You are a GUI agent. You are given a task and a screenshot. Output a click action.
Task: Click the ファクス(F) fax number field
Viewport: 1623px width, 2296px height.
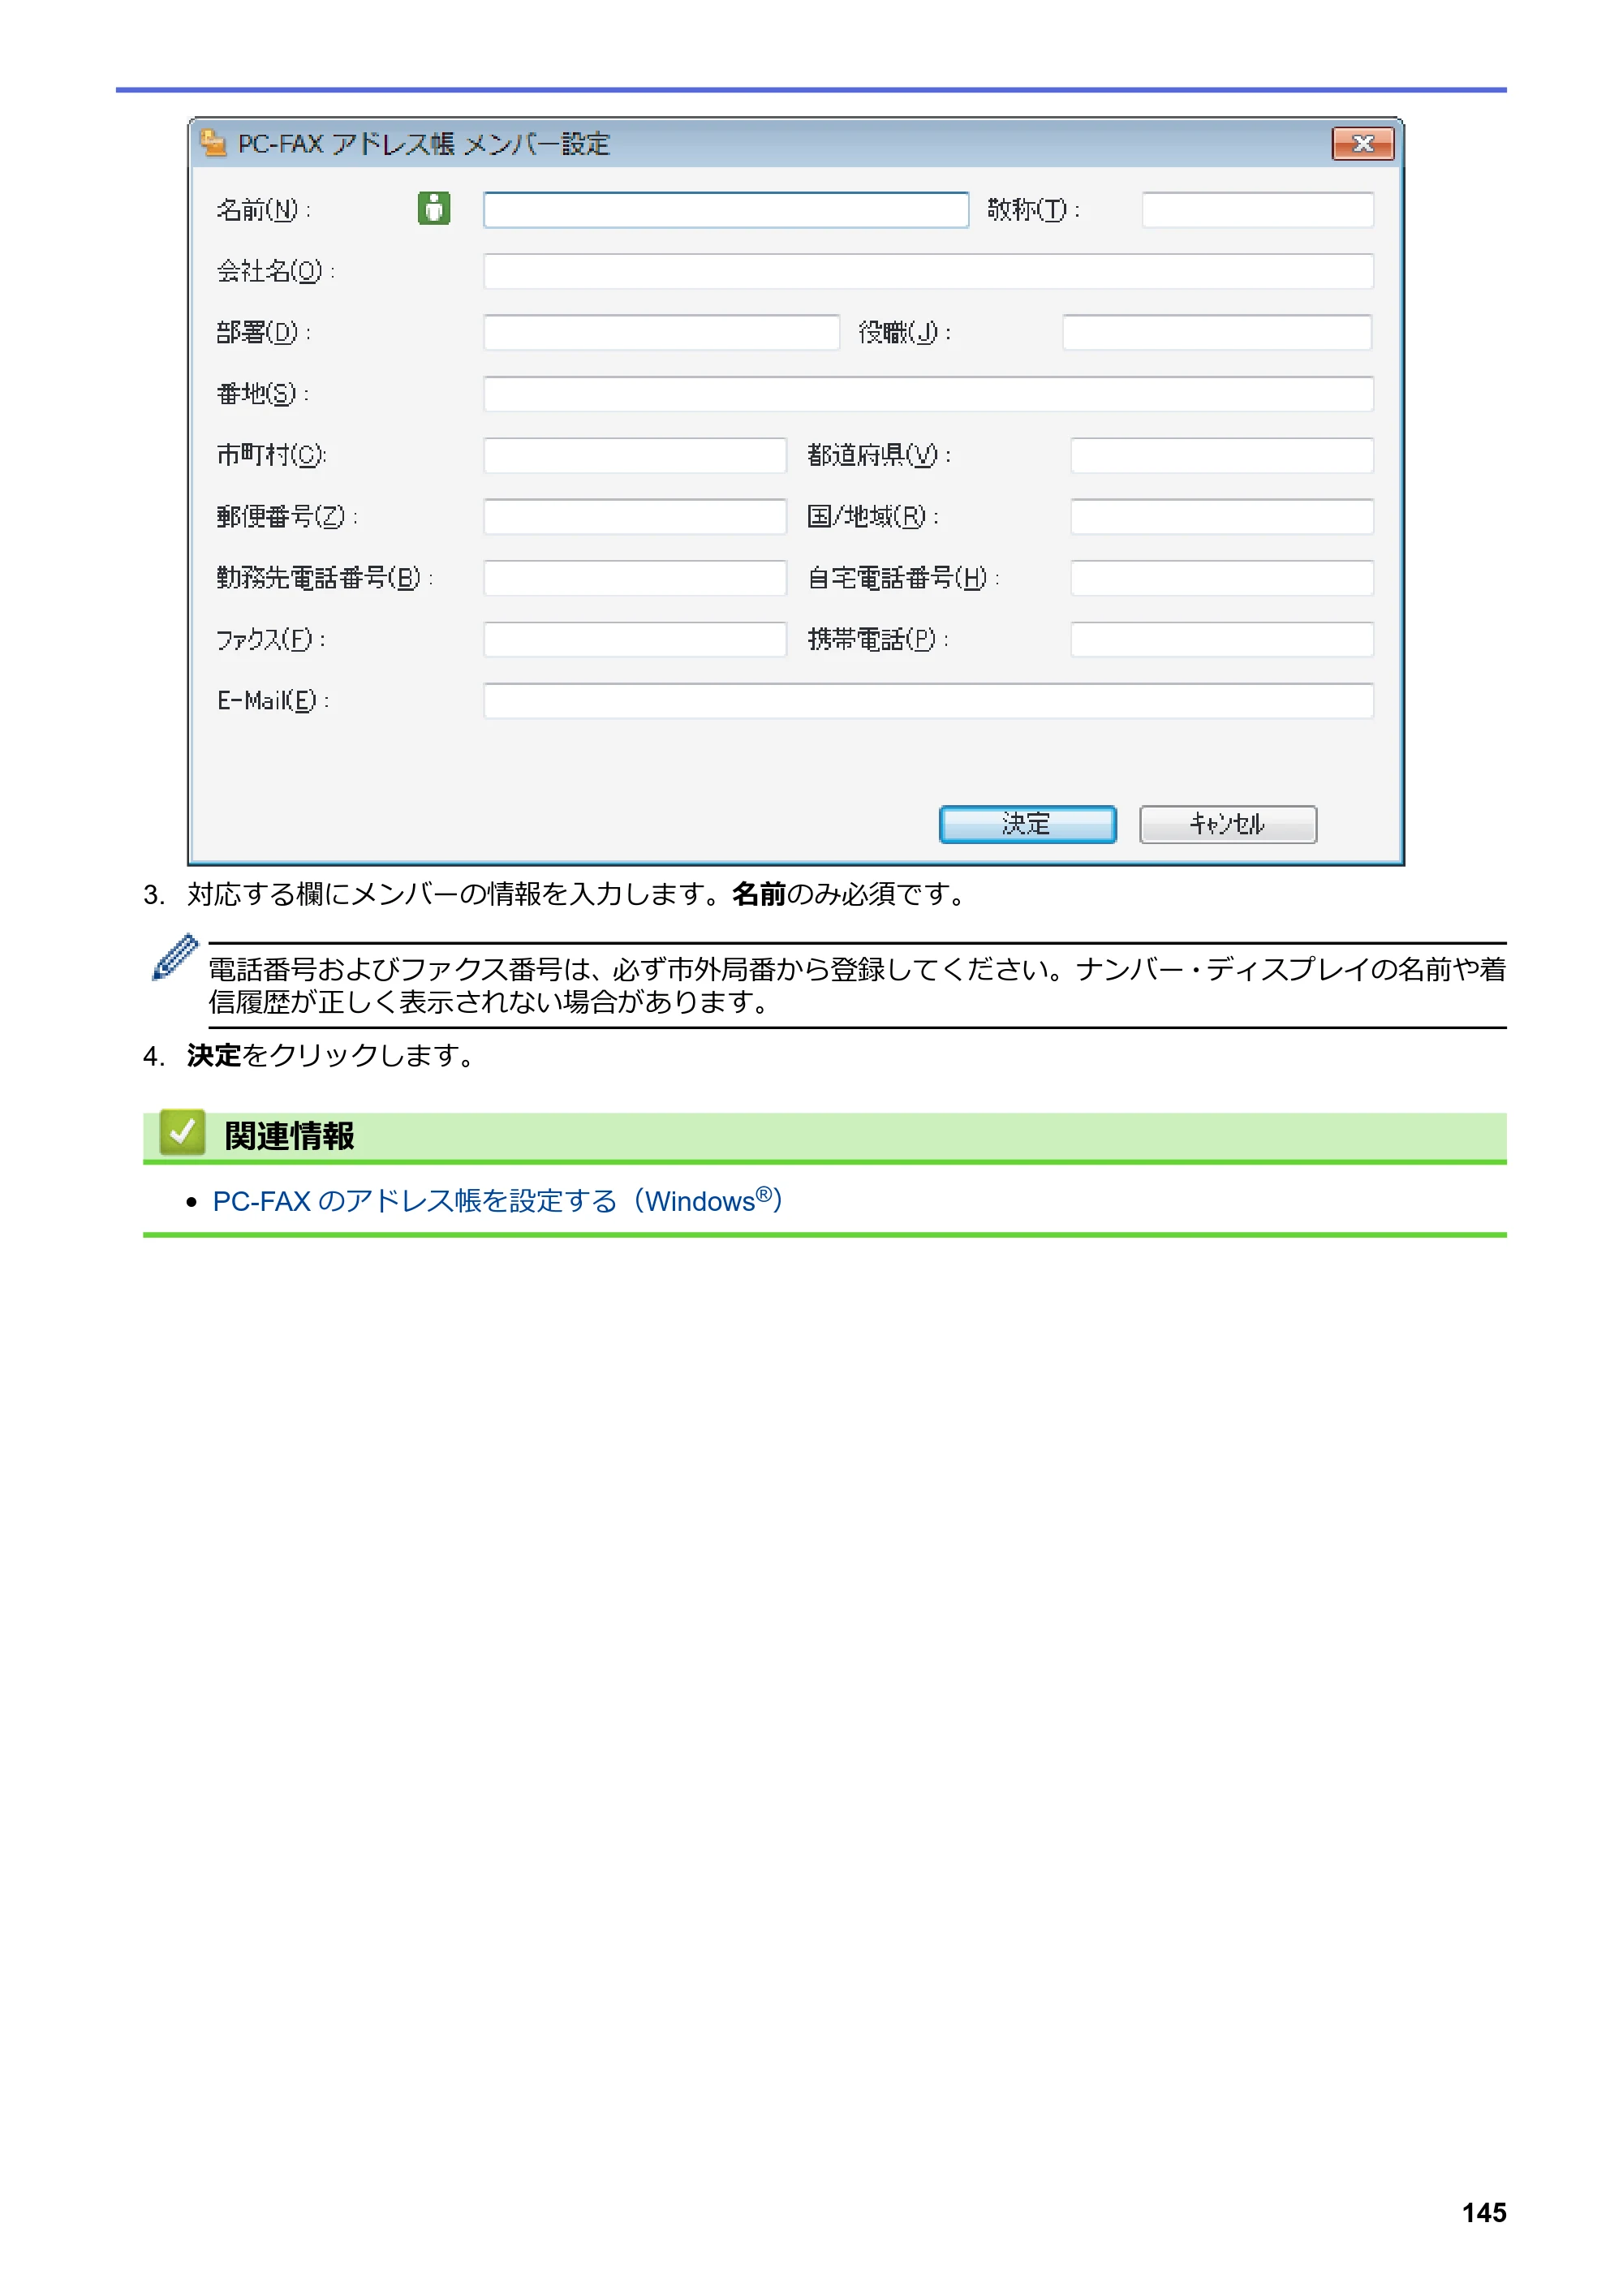pos(635,640)
